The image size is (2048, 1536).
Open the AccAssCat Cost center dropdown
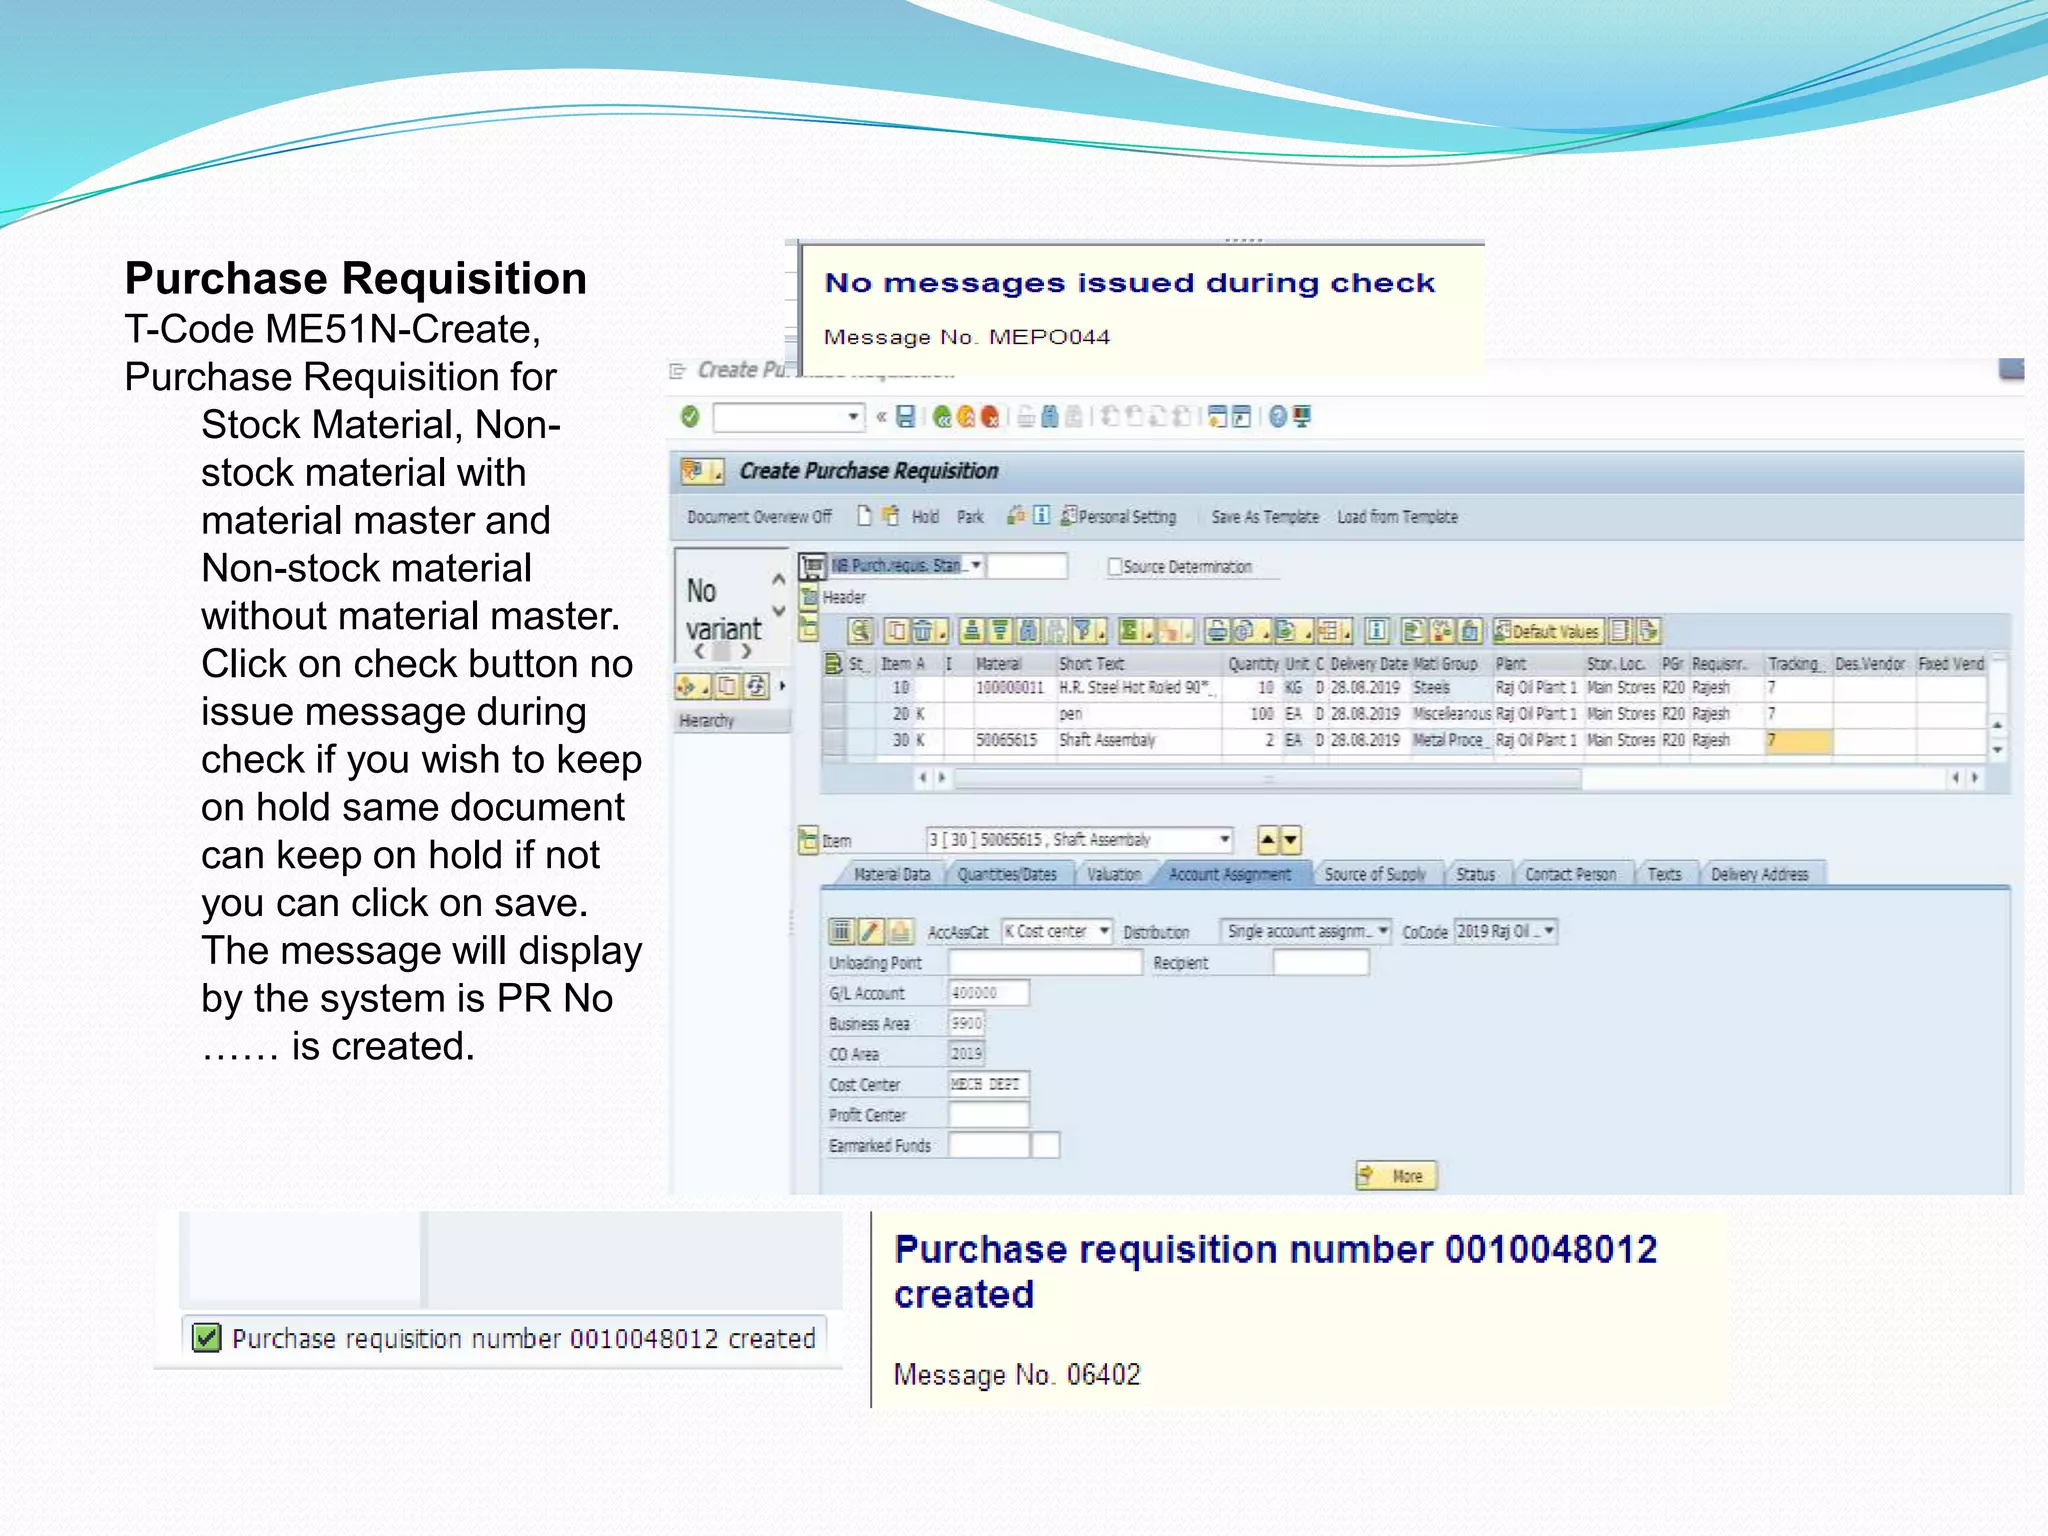[1104, 932]
